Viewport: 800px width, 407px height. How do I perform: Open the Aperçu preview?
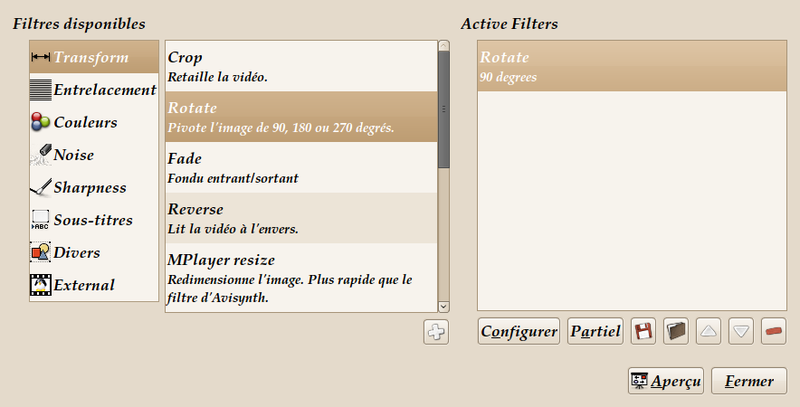coord(666,381)
